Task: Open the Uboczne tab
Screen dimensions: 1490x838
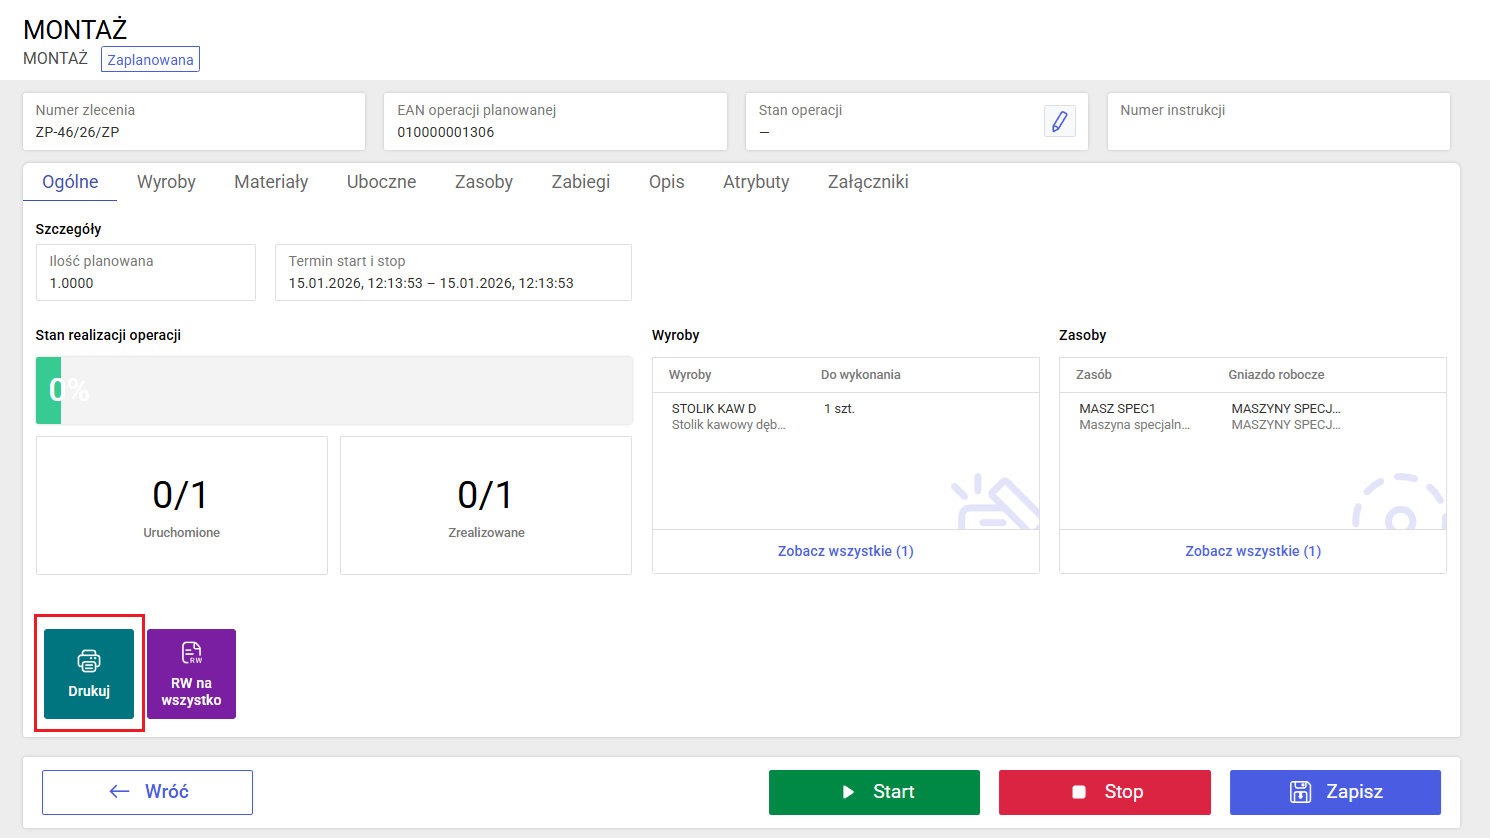Action: (x=381, y=182)
